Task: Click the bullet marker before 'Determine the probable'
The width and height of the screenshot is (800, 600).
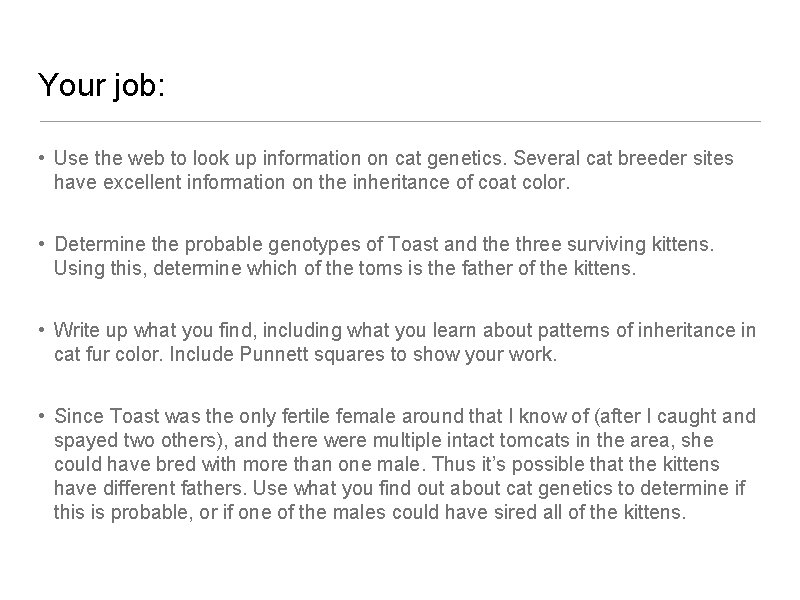Action: (41, 245)
